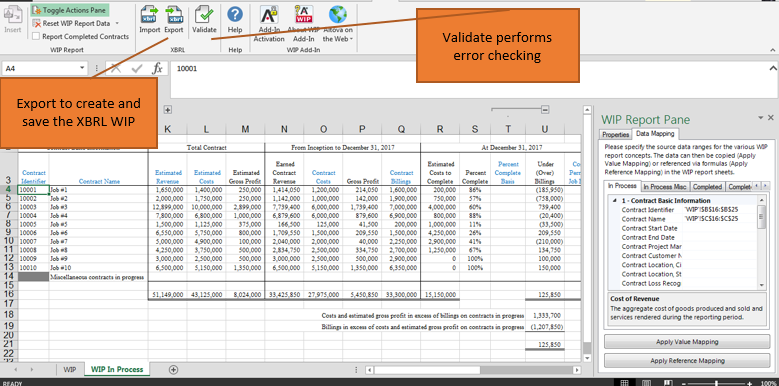Expand column group with plus button
Image resolution: width=779 pixels, height=386 pixels.
(168, 110)
